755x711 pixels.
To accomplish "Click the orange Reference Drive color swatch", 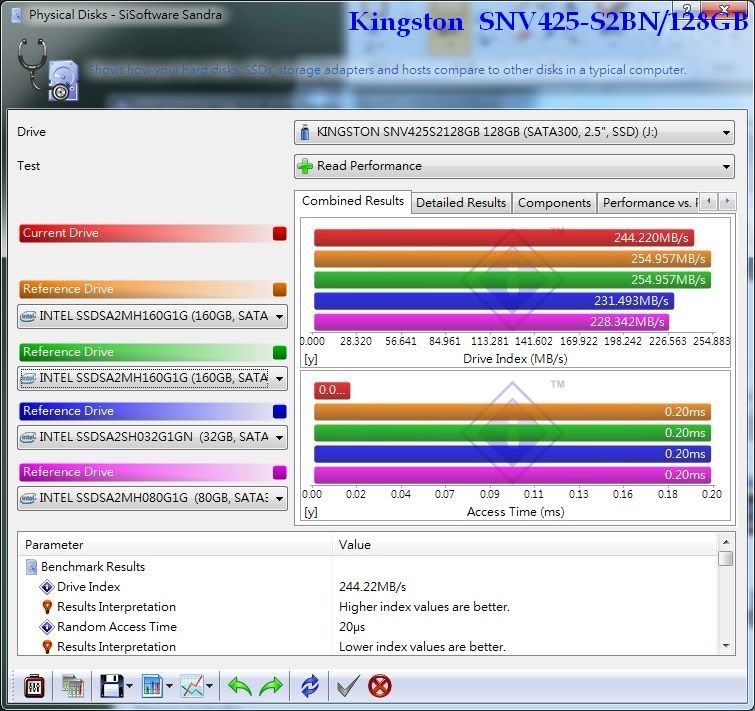I will pyautogui.click(x=280, y=289).
